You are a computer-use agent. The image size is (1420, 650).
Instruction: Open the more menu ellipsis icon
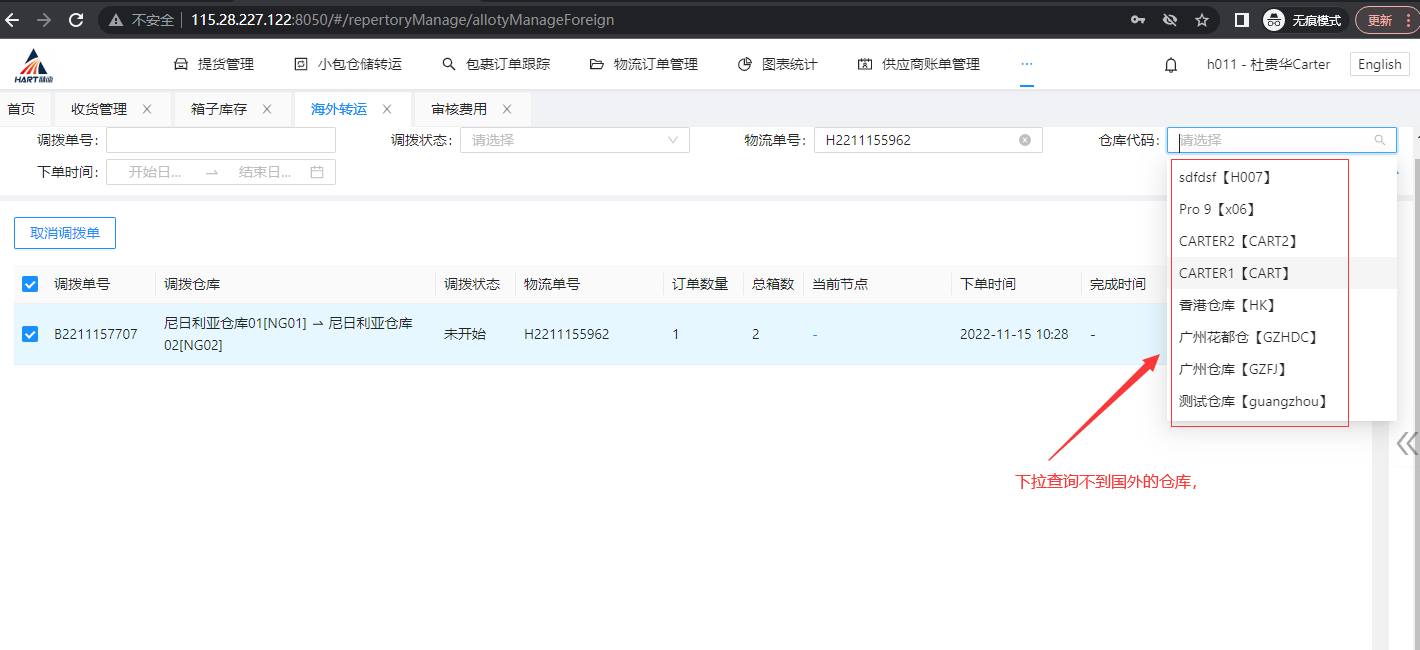1027,64
